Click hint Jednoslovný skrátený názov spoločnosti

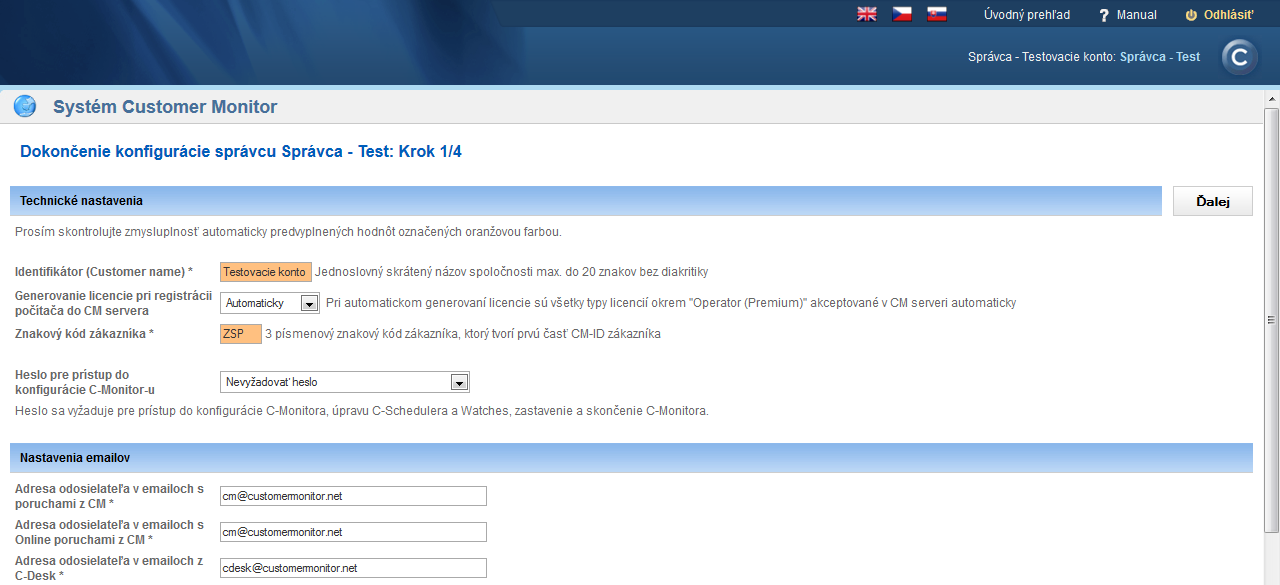(x=512, y=272)
